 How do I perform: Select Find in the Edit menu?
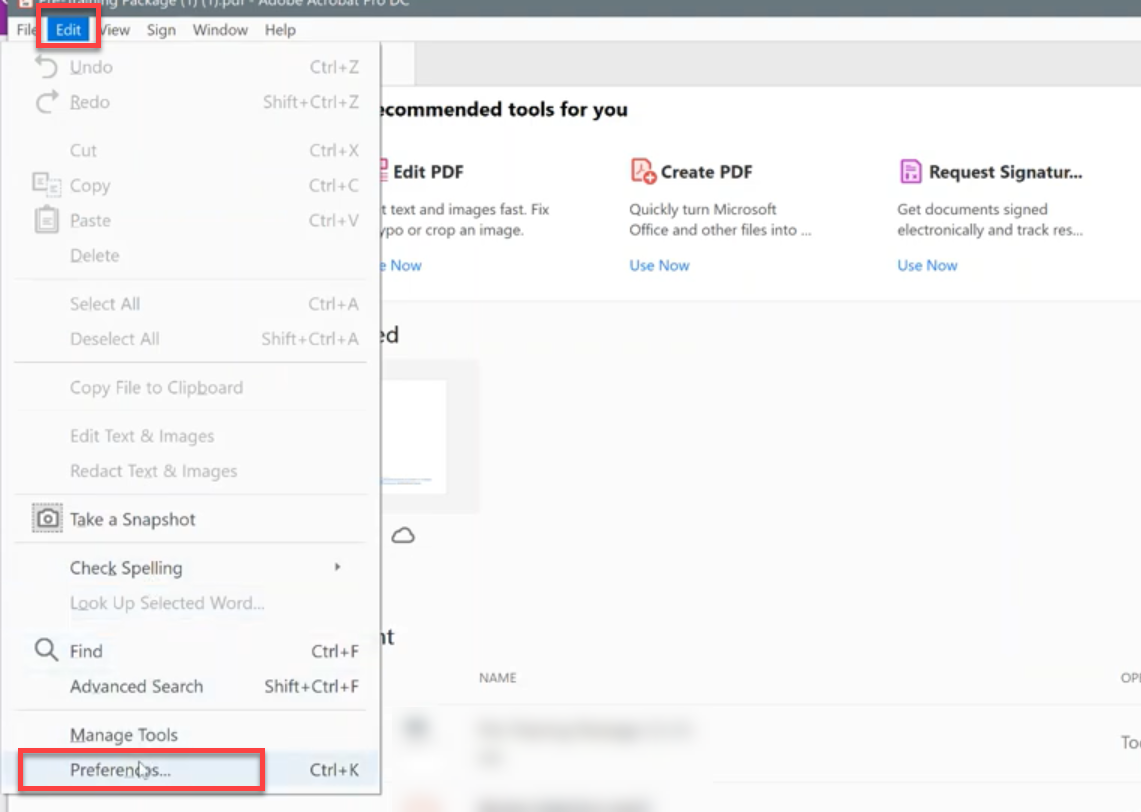(x=191, y=651)
